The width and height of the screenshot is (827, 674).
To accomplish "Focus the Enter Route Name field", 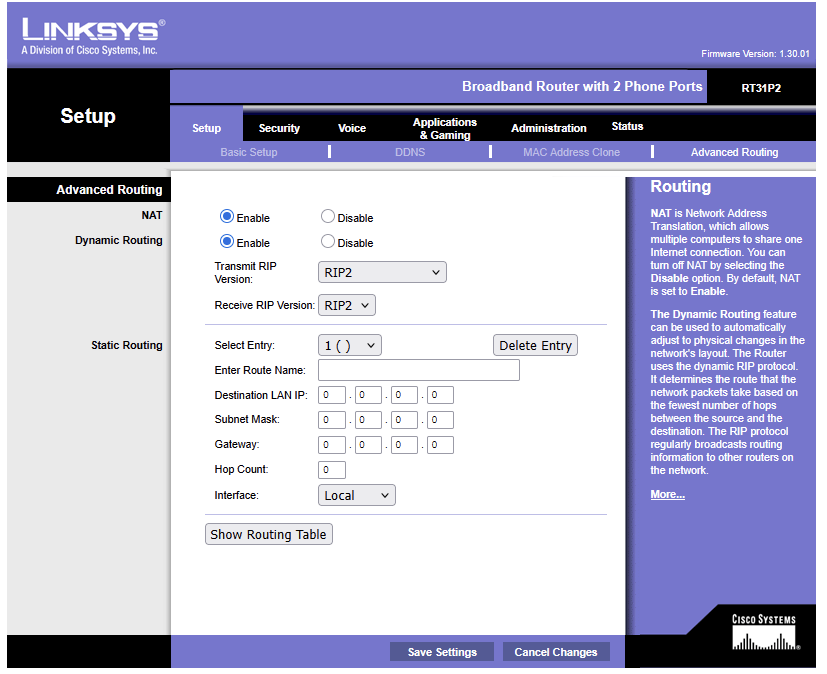I will pos(419,370).
